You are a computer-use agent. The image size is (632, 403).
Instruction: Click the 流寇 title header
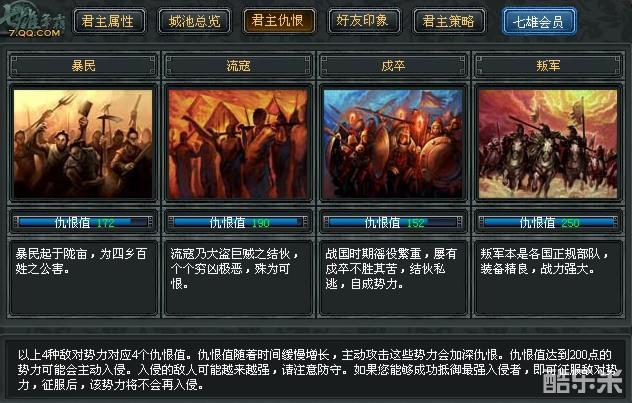coord(238,65)
